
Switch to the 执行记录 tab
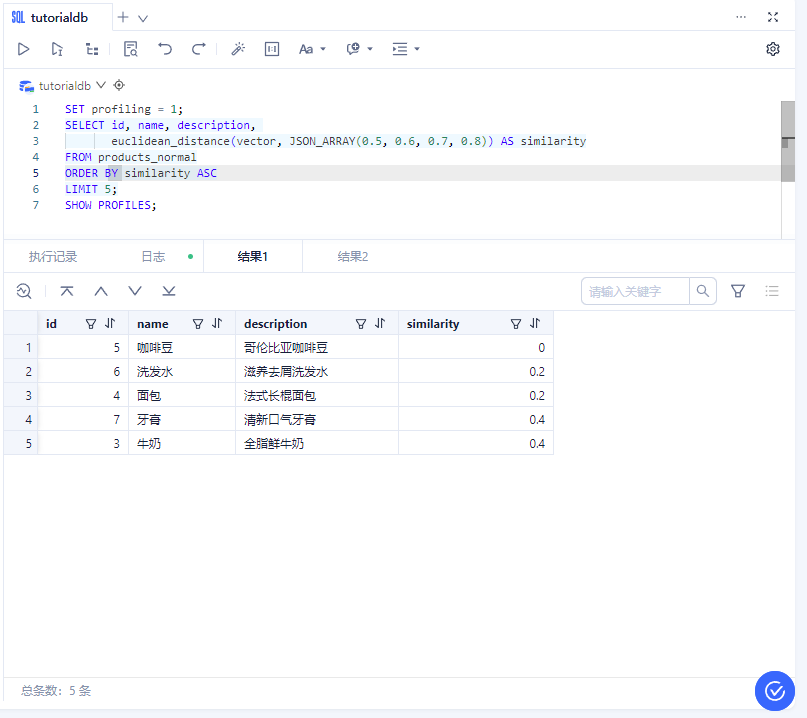52,256
